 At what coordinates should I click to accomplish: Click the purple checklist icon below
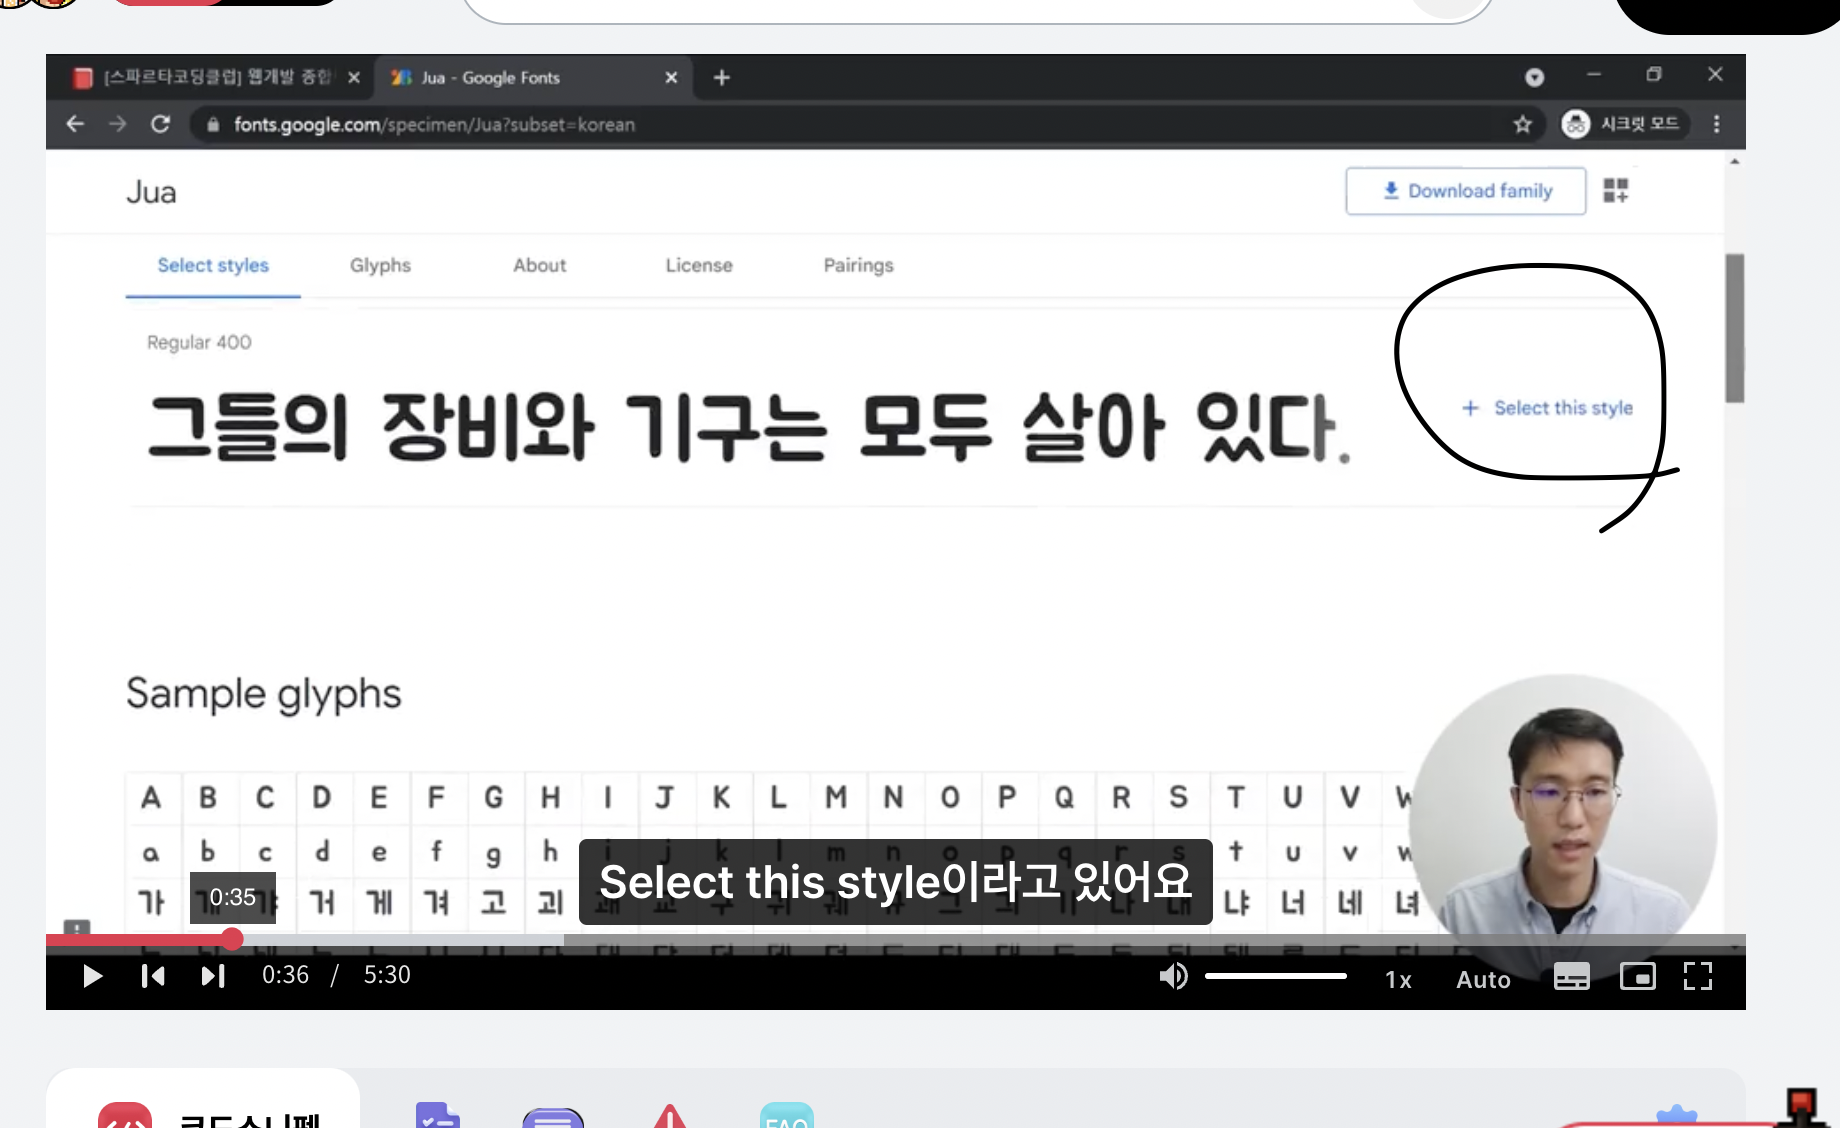pyautogui.click(x=437, y=1115)
